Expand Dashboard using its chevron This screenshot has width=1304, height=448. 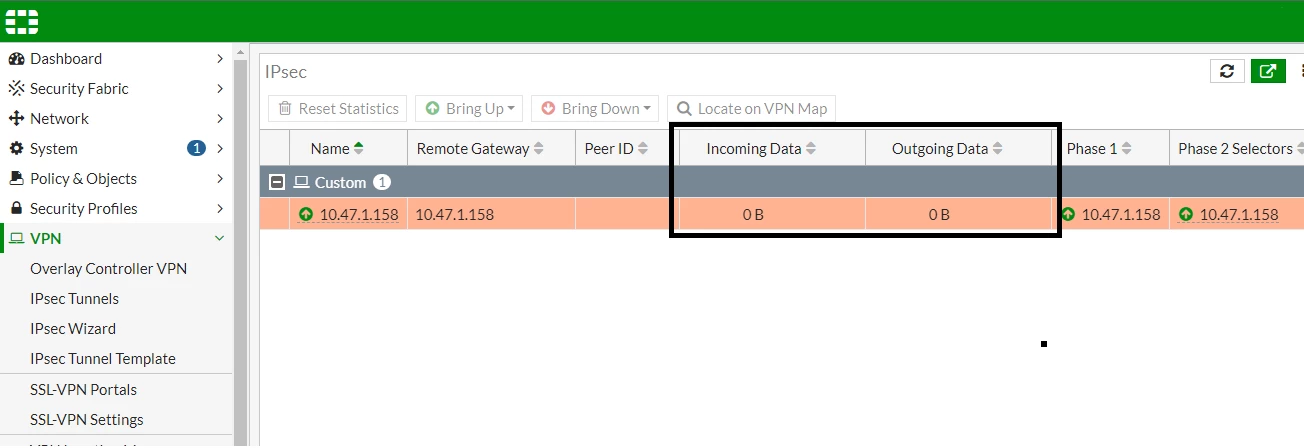219,59
